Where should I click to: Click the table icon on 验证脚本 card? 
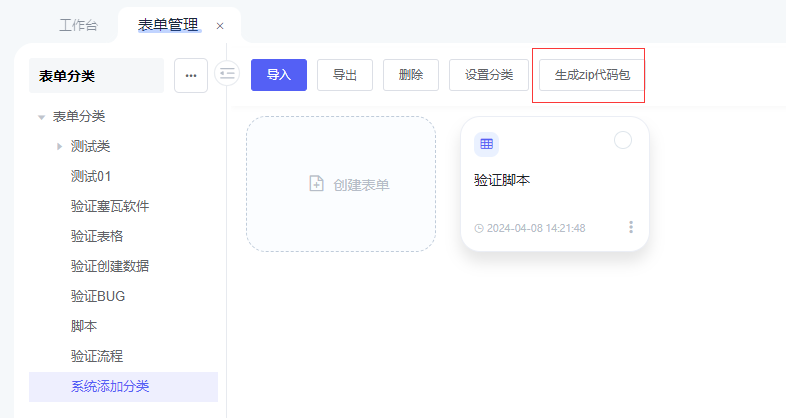pos(487,144)
